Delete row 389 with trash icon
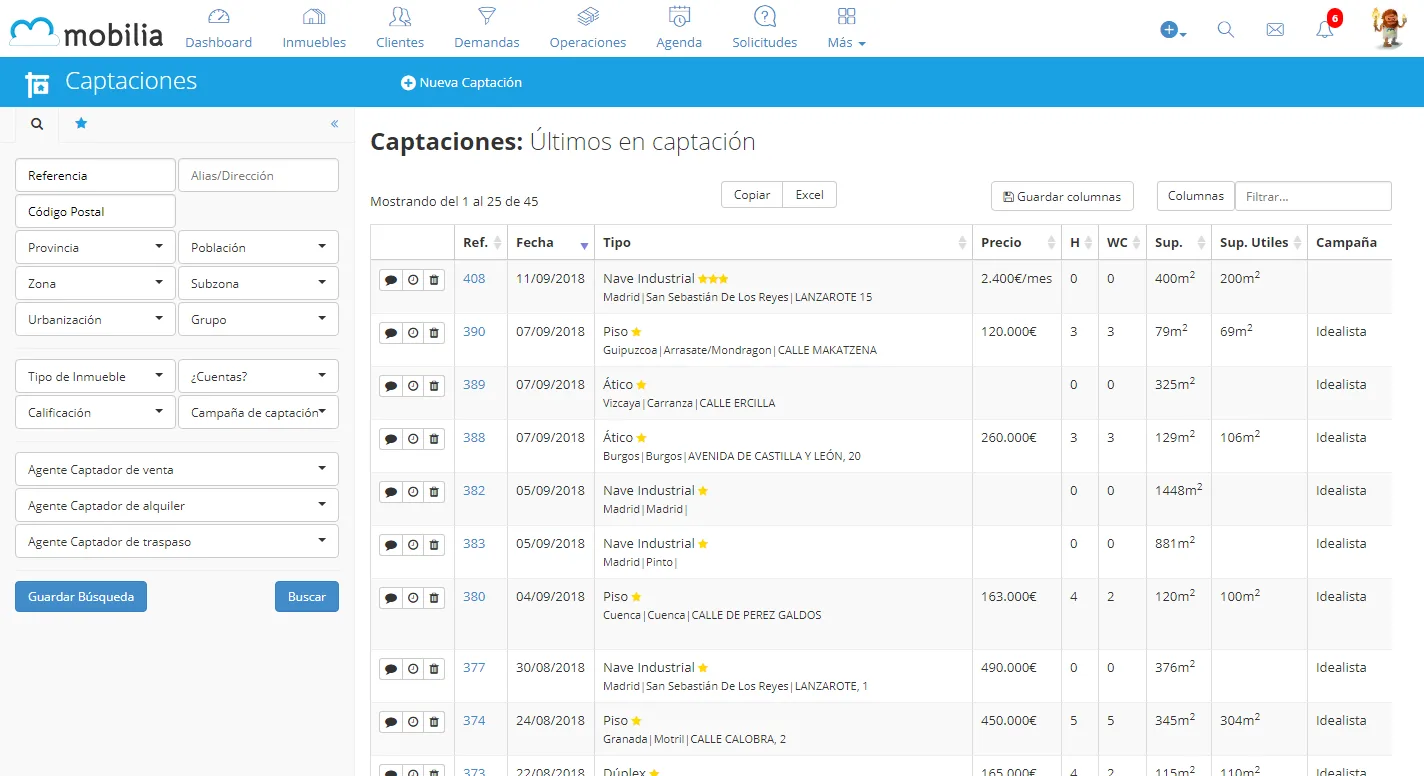1424x776 pixels. (x=434, y=386)
